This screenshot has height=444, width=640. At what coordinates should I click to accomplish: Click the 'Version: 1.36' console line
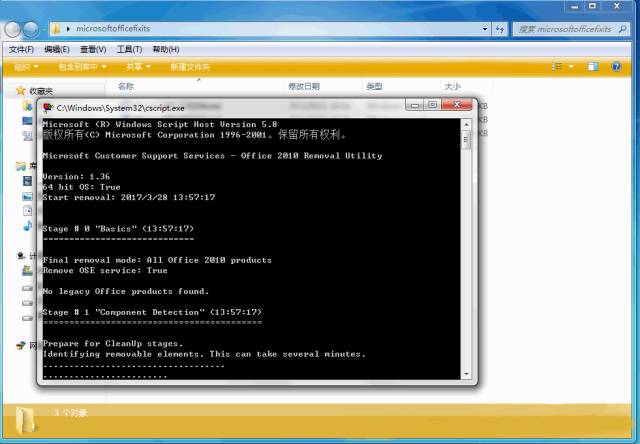click(76, 176)
